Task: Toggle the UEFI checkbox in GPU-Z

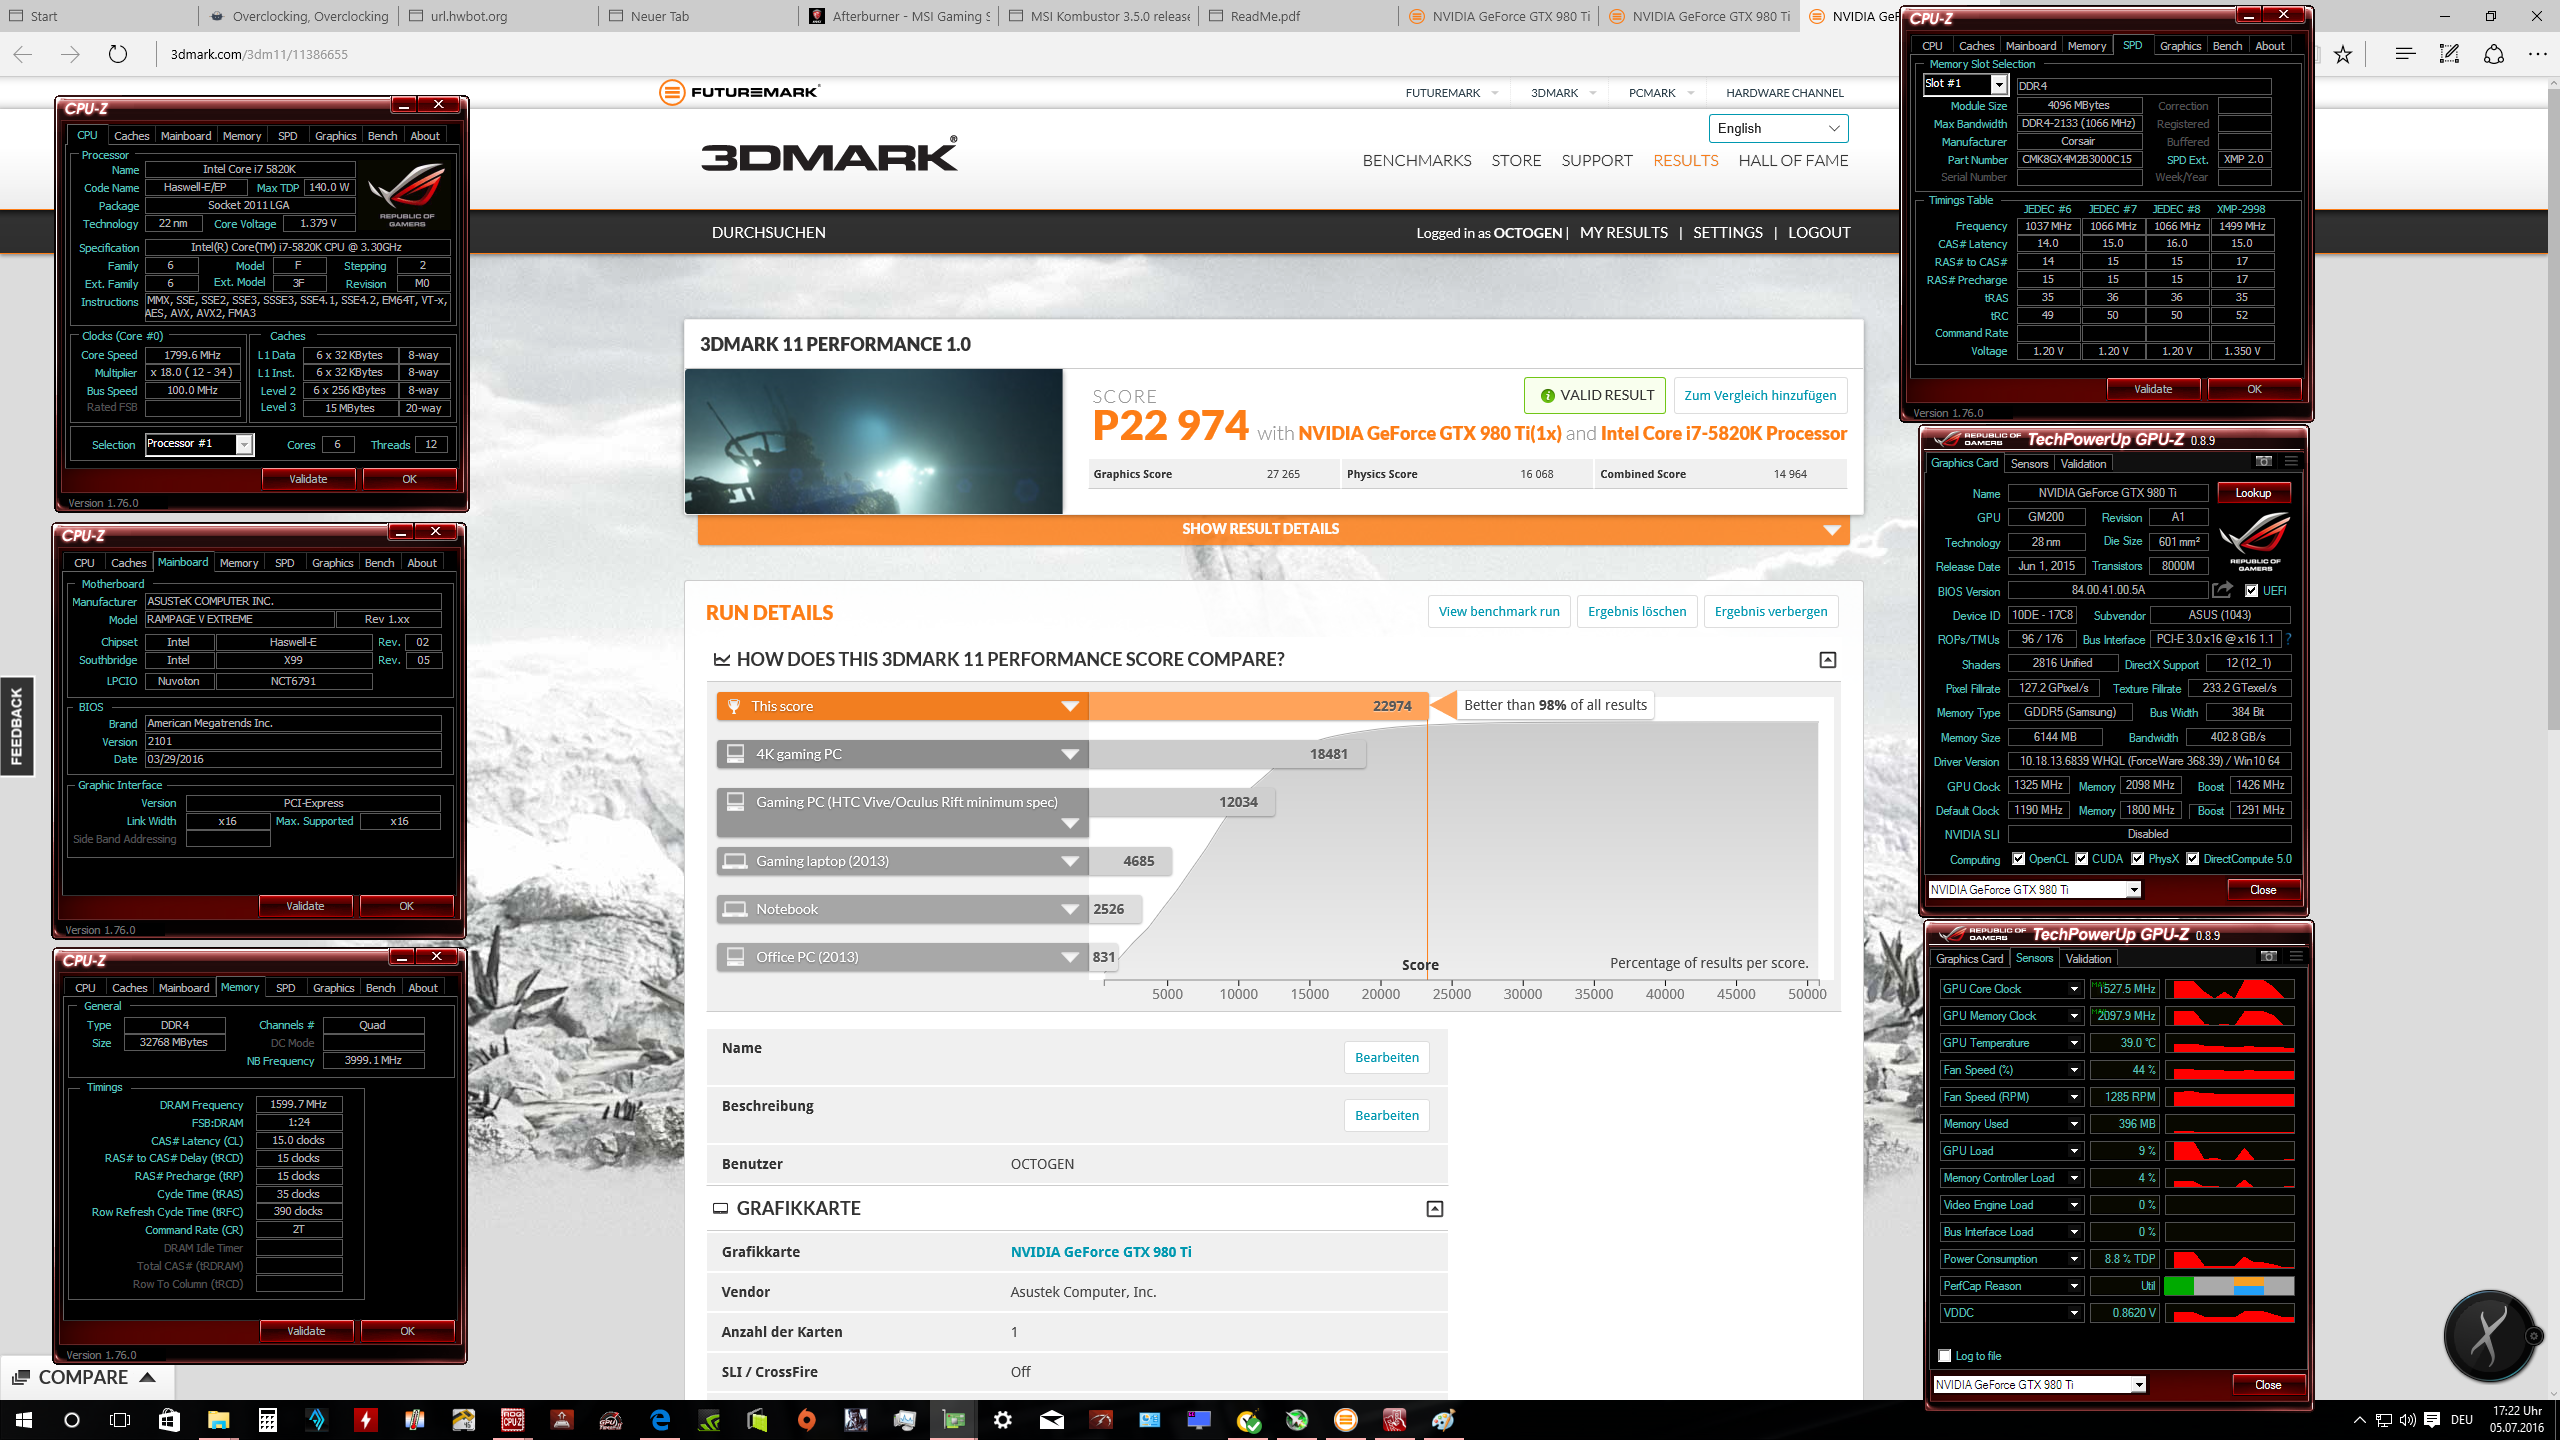Action: click(2251, 591)
